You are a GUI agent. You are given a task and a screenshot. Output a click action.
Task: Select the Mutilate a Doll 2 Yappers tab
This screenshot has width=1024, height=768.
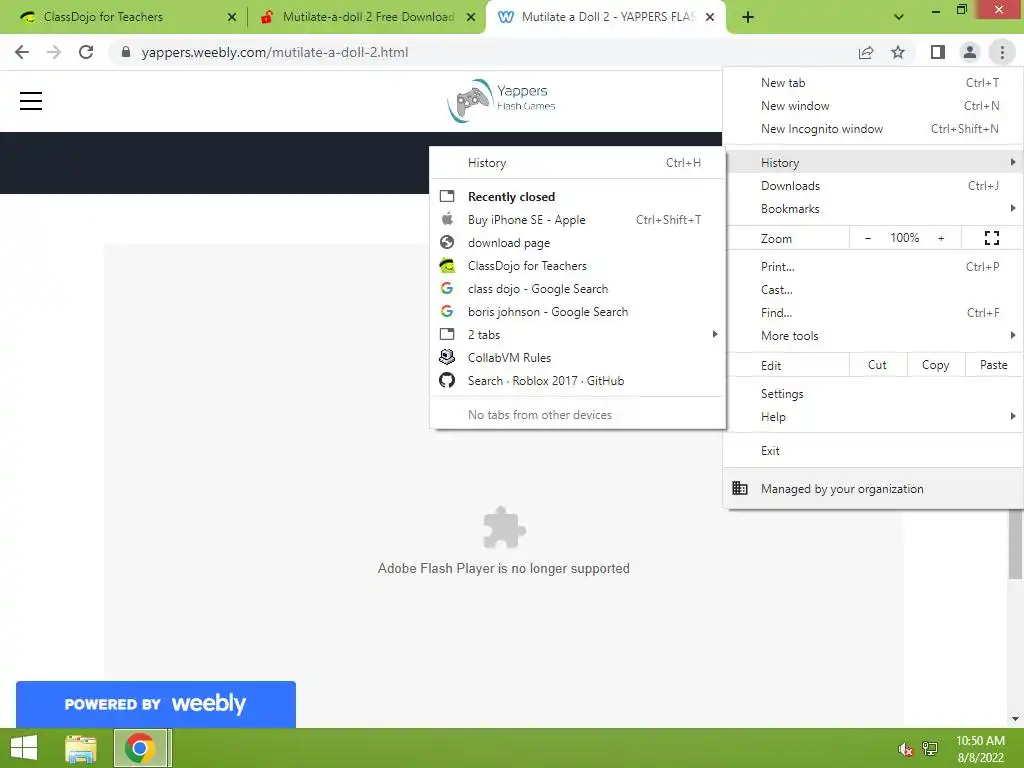[x=604, y=17]
